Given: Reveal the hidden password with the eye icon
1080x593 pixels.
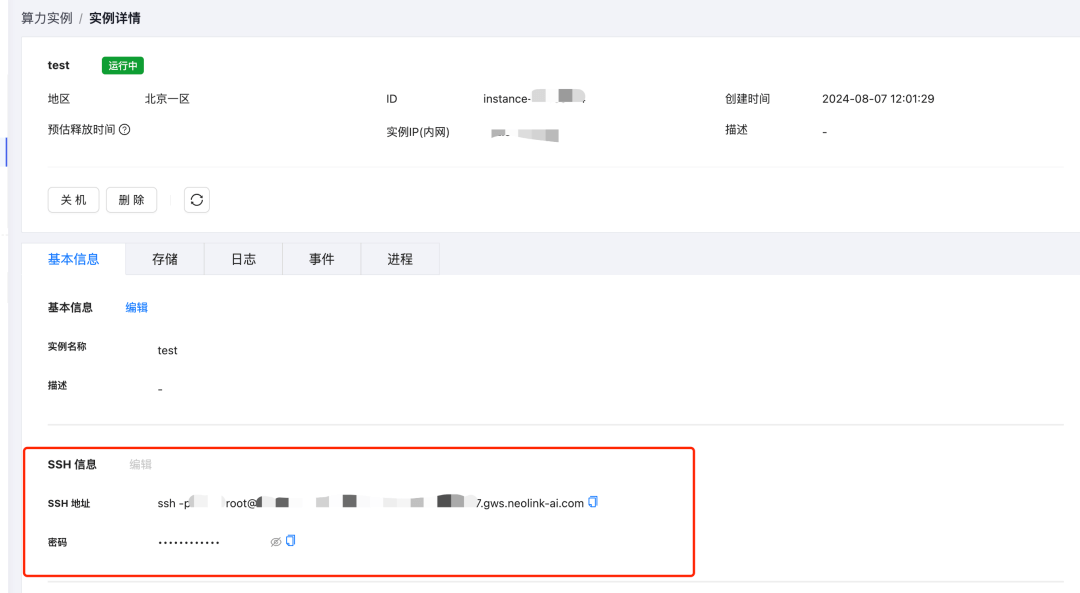Looking at the screenshot, I should pyautogui.click(x=274, y=541).
